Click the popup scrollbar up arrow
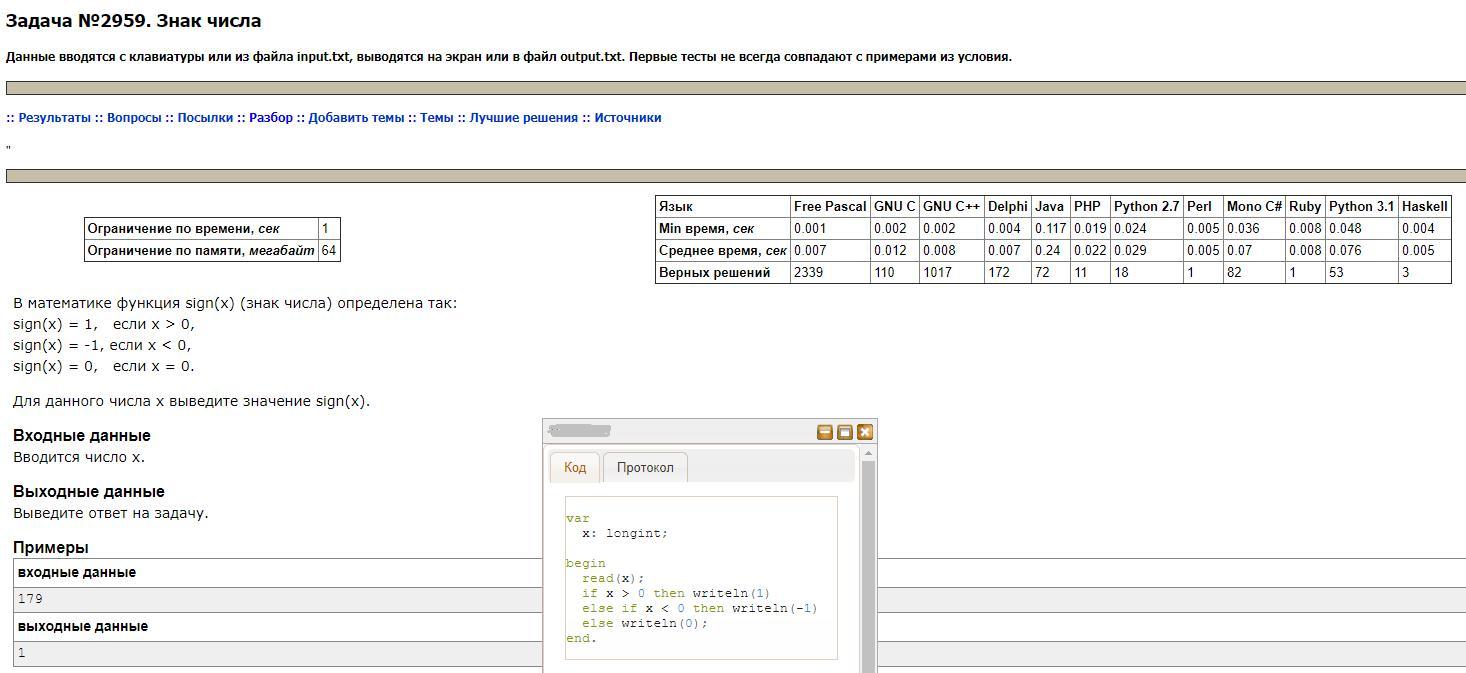 (x=868, y=454)
